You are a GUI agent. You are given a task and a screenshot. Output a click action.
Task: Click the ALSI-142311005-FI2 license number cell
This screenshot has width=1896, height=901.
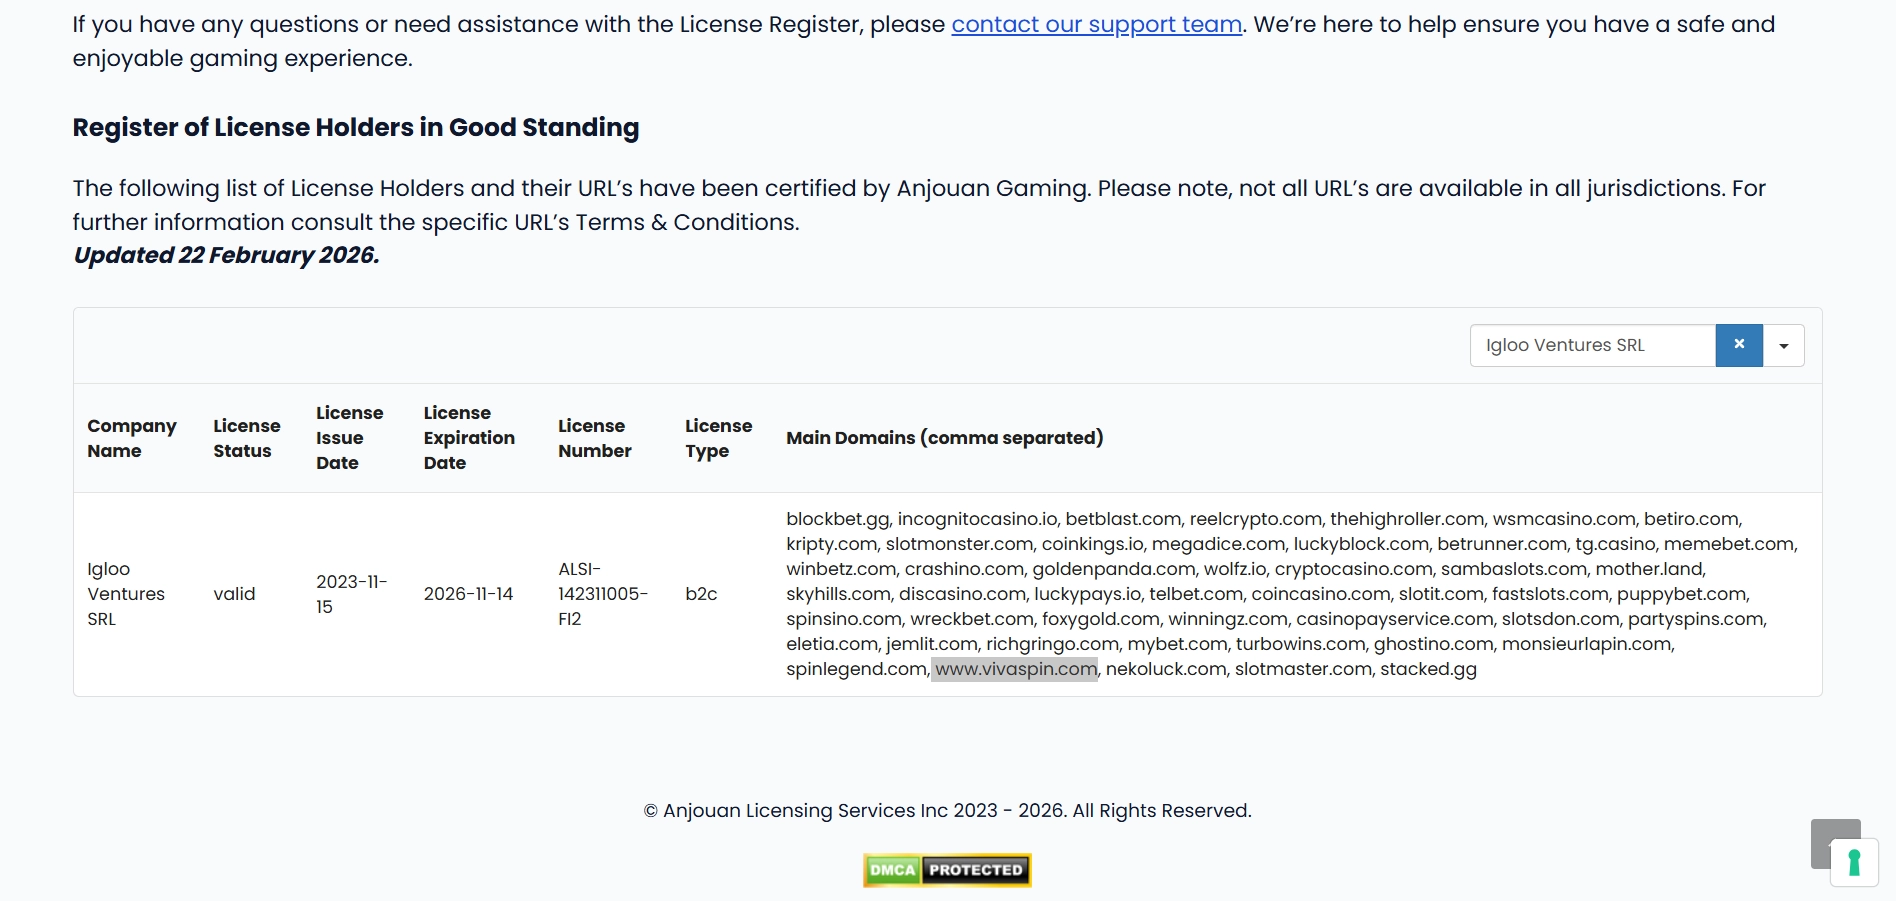point(602,594)
